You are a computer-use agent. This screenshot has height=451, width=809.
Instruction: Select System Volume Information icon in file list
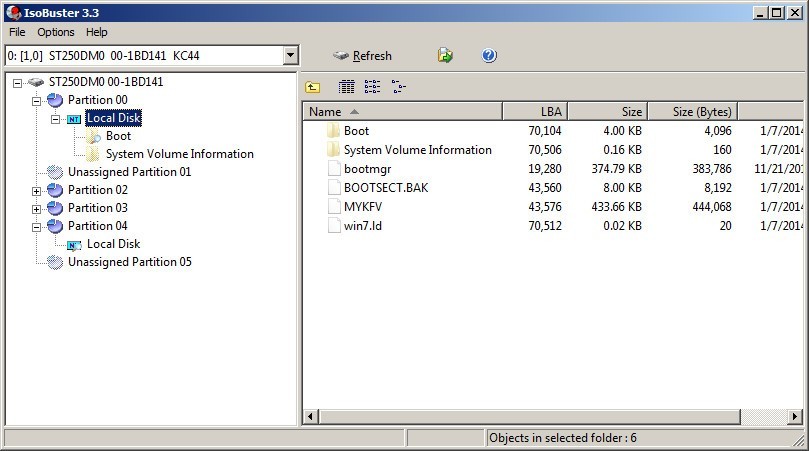point(333,150)
